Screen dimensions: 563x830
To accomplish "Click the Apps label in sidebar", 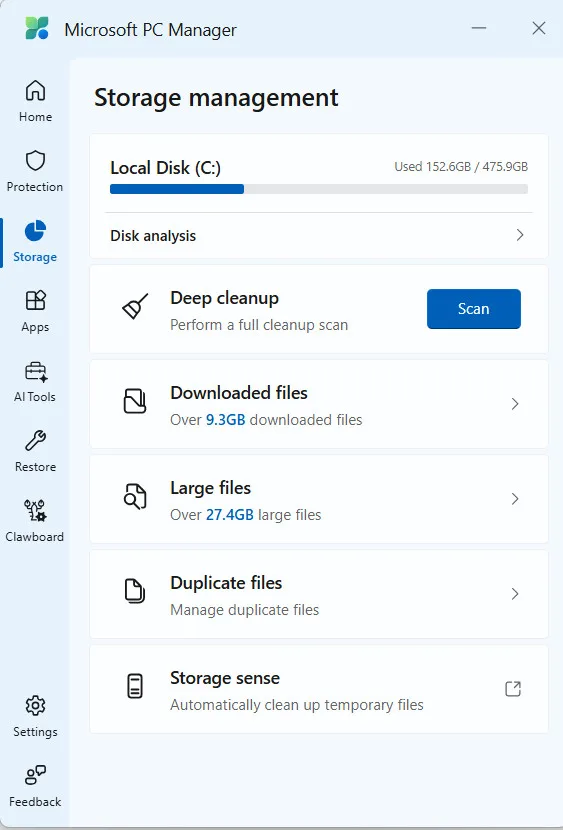I will tap(35, 328).
